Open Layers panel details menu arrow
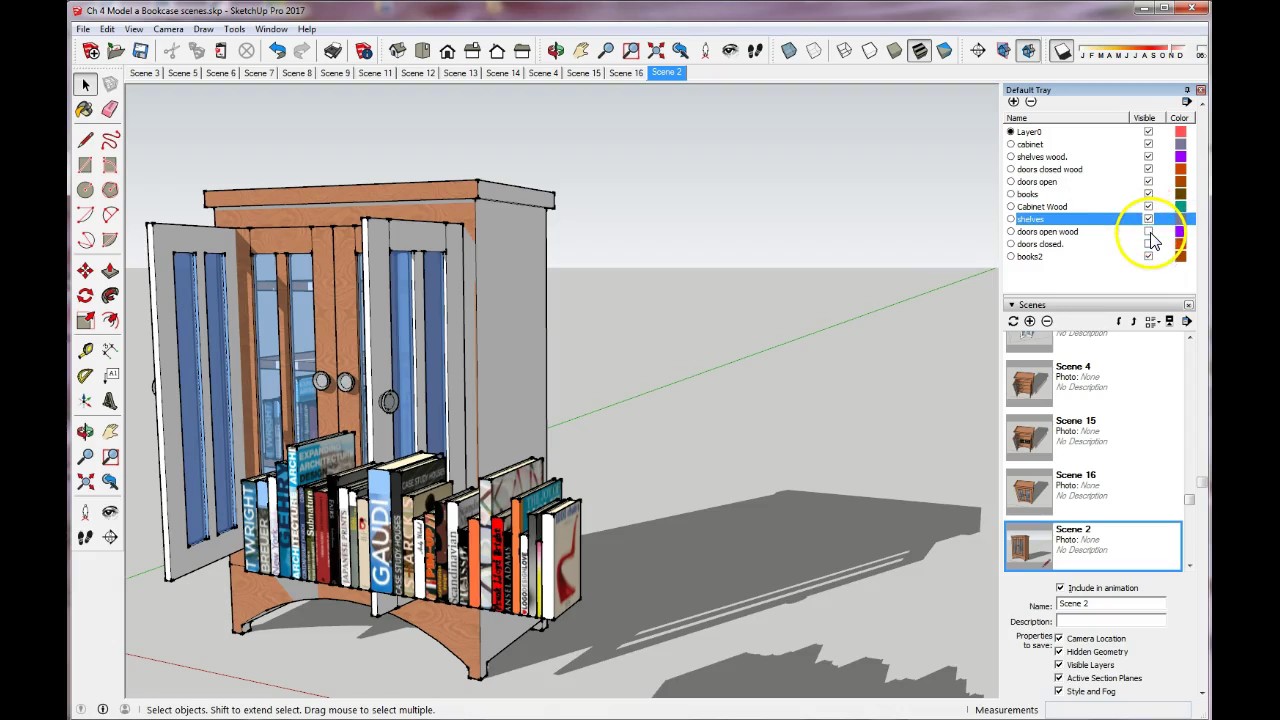 click(1187, 102)
